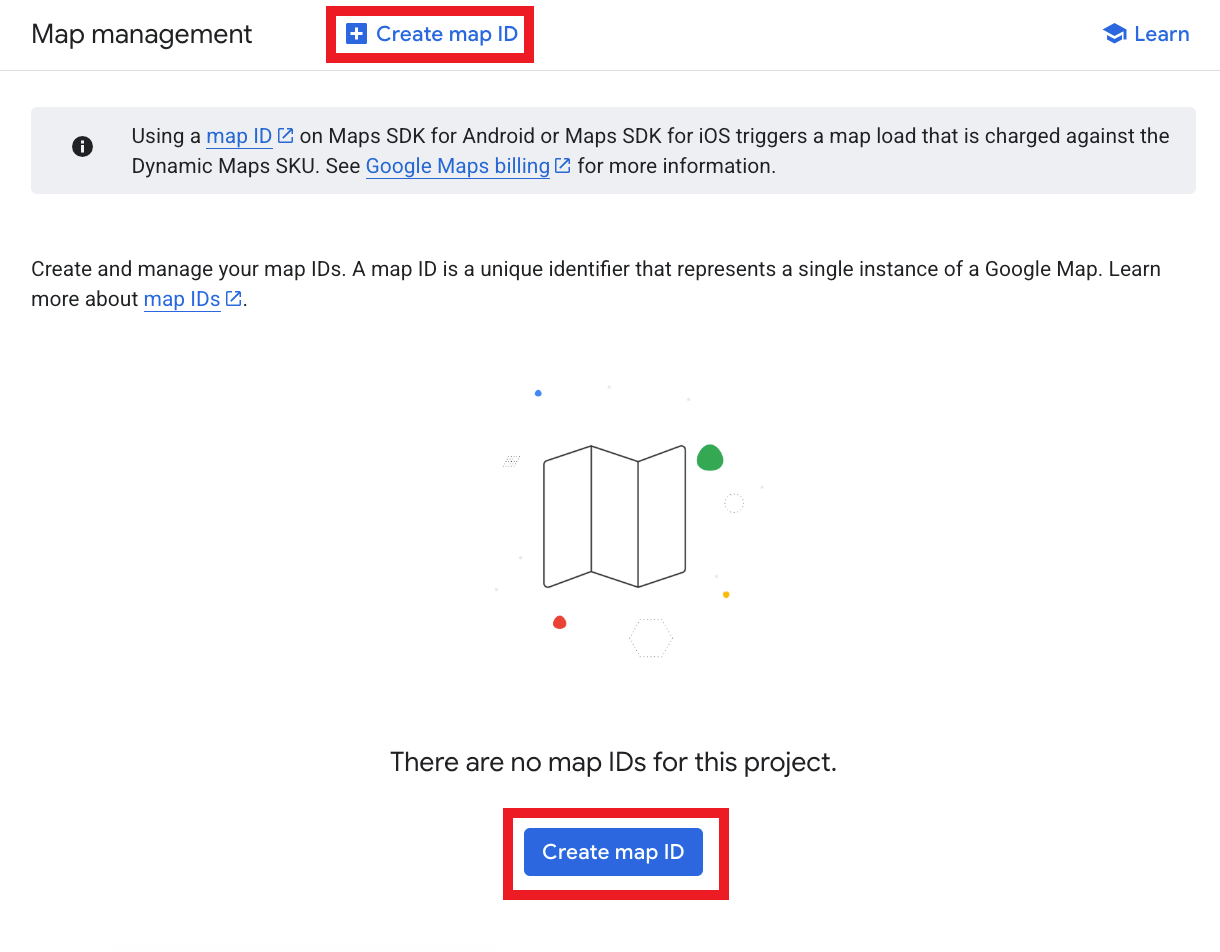The height and width of the screenshot is (952, 1220).
Task: Click the dotted hexagon below the map
Action: (651, 638)
